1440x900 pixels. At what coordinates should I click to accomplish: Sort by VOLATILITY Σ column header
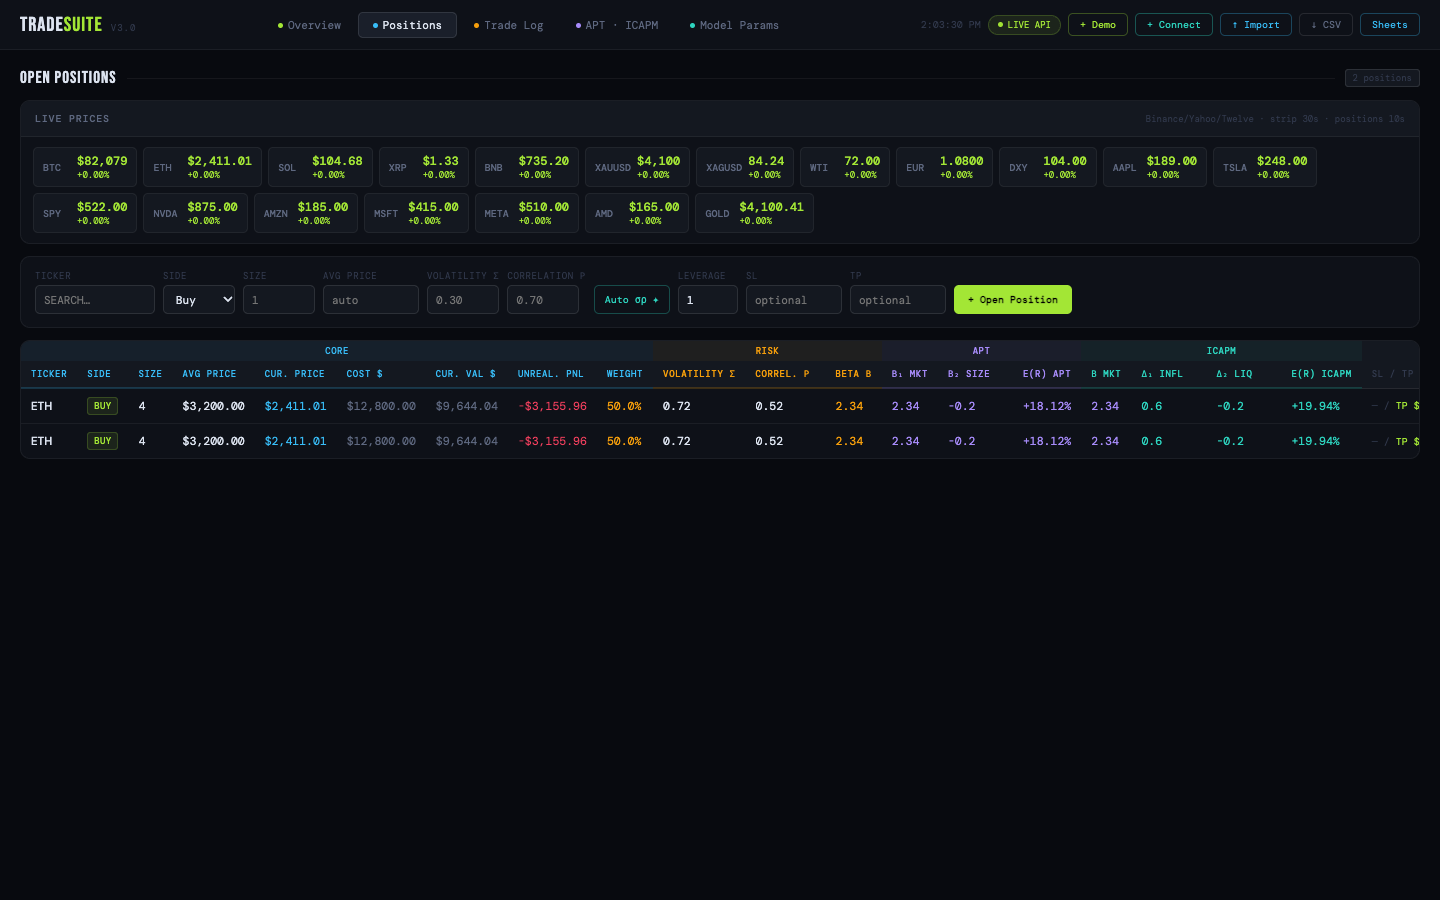699,374
